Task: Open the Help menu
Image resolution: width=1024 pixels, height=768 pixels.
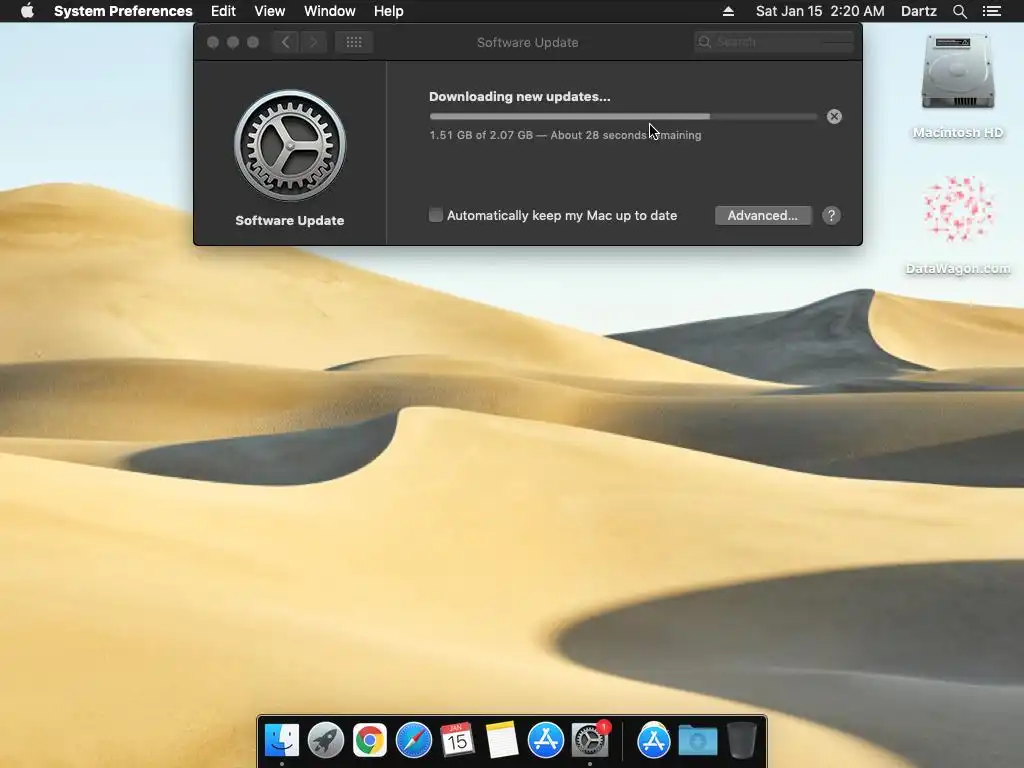Action: (x=389, y=11)
